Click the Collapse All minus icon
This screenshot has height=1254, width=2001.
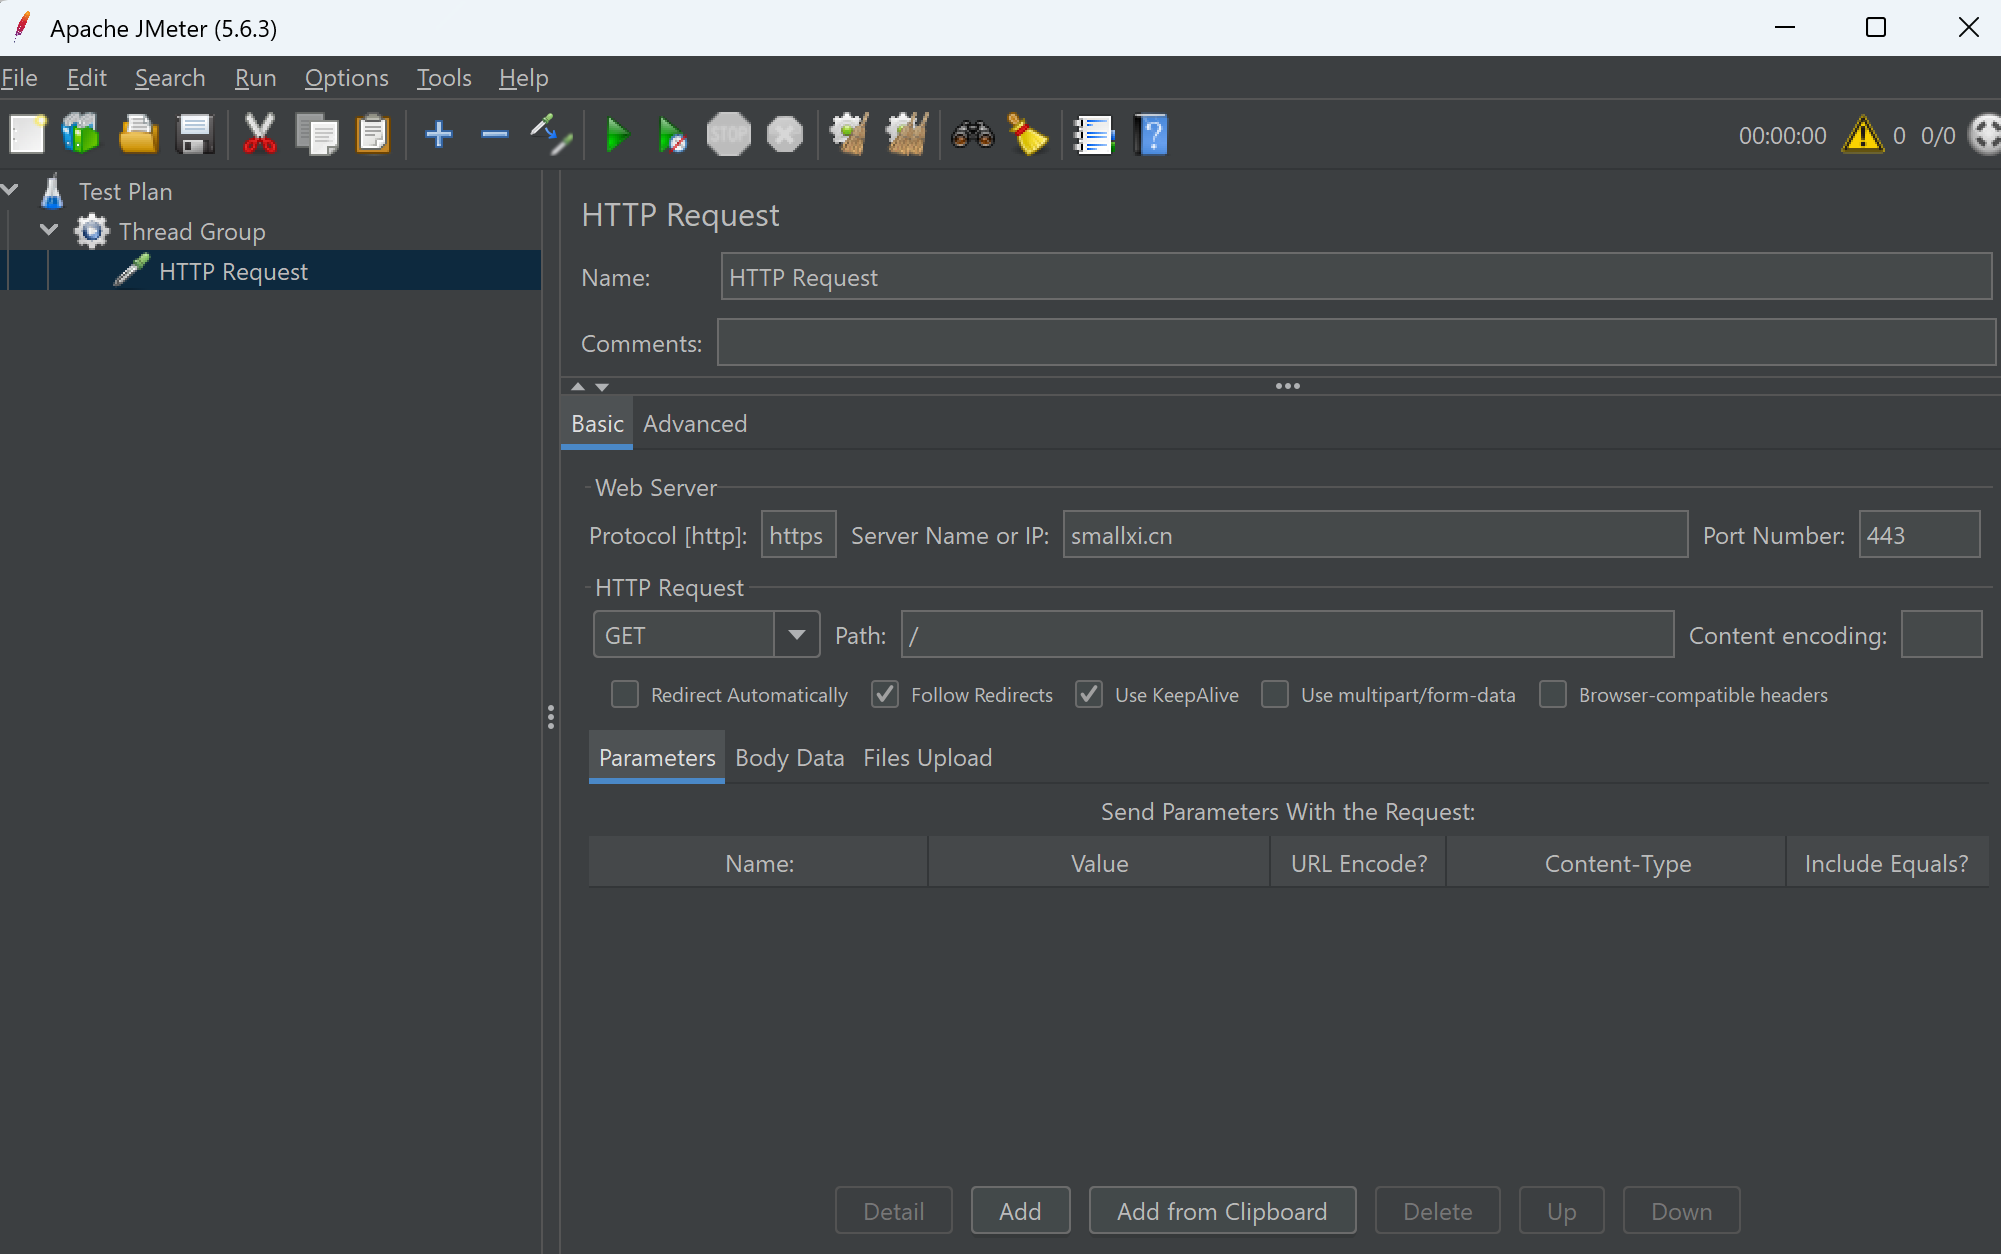[495, 135]
